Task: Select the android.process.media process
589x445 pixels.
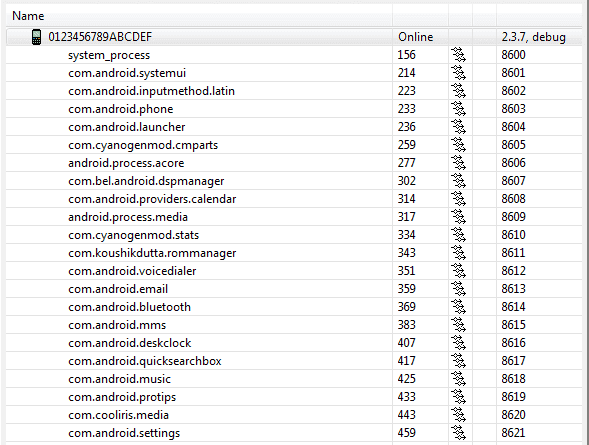Action: (128, 217)
